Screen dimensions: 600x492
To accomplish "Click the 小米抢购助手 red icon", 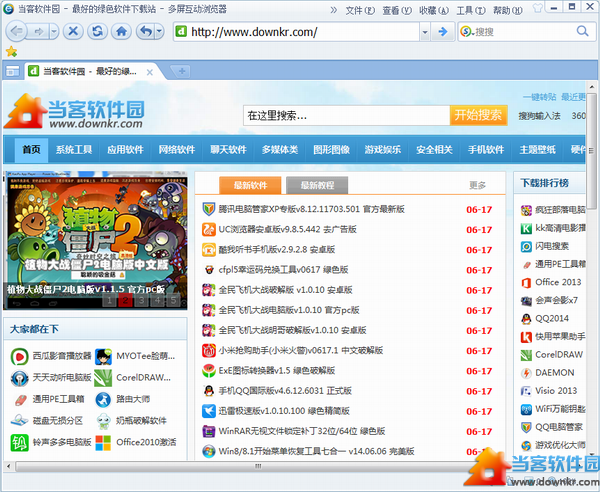I will pyautogui.click(x=209, y=350).
